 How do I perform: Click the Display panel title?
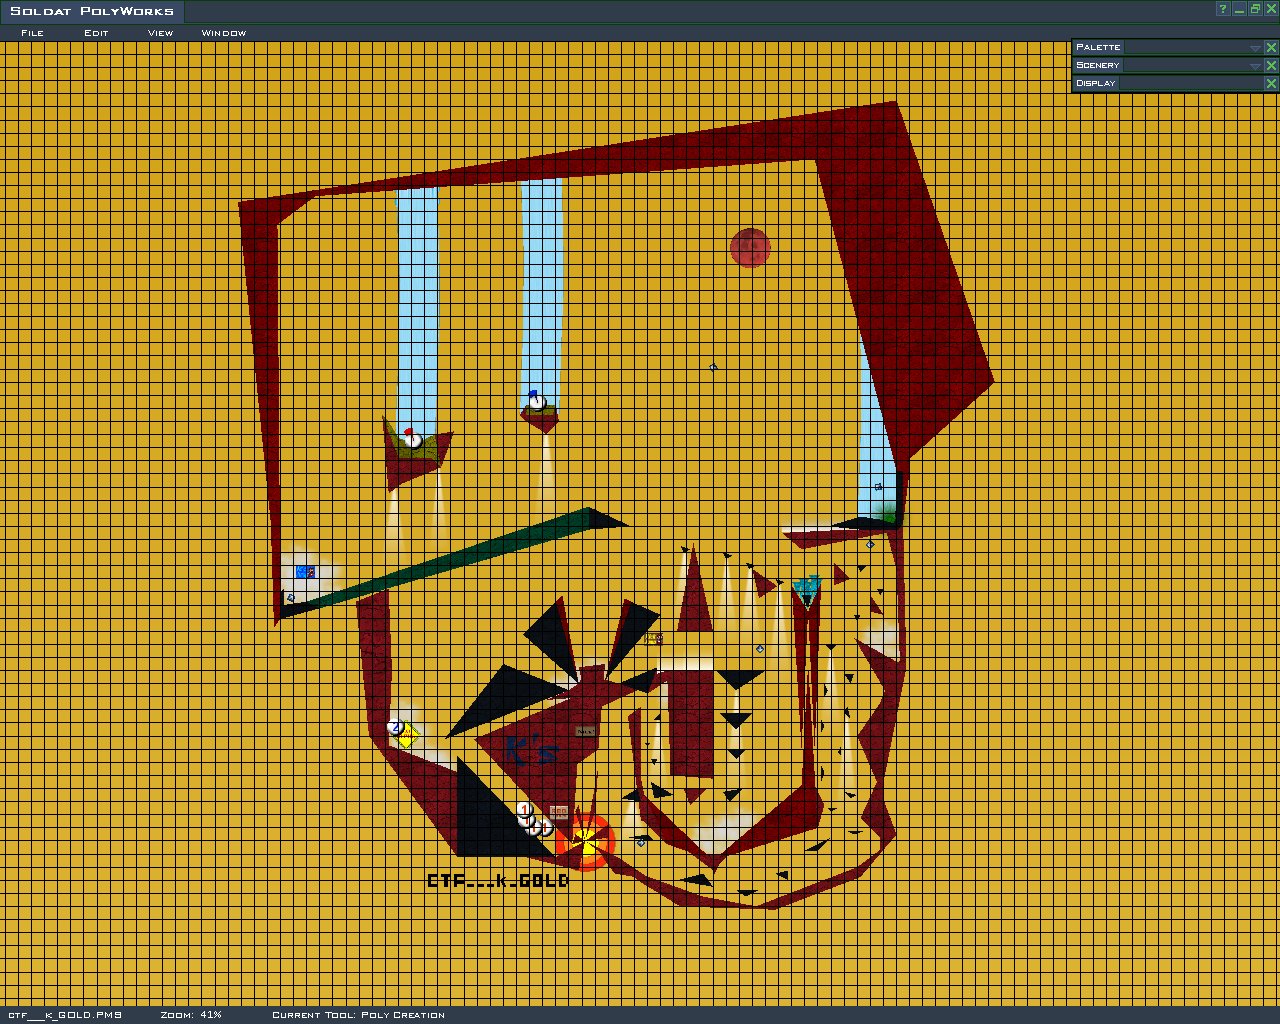pyautogui.click(x=1096, y=83)
